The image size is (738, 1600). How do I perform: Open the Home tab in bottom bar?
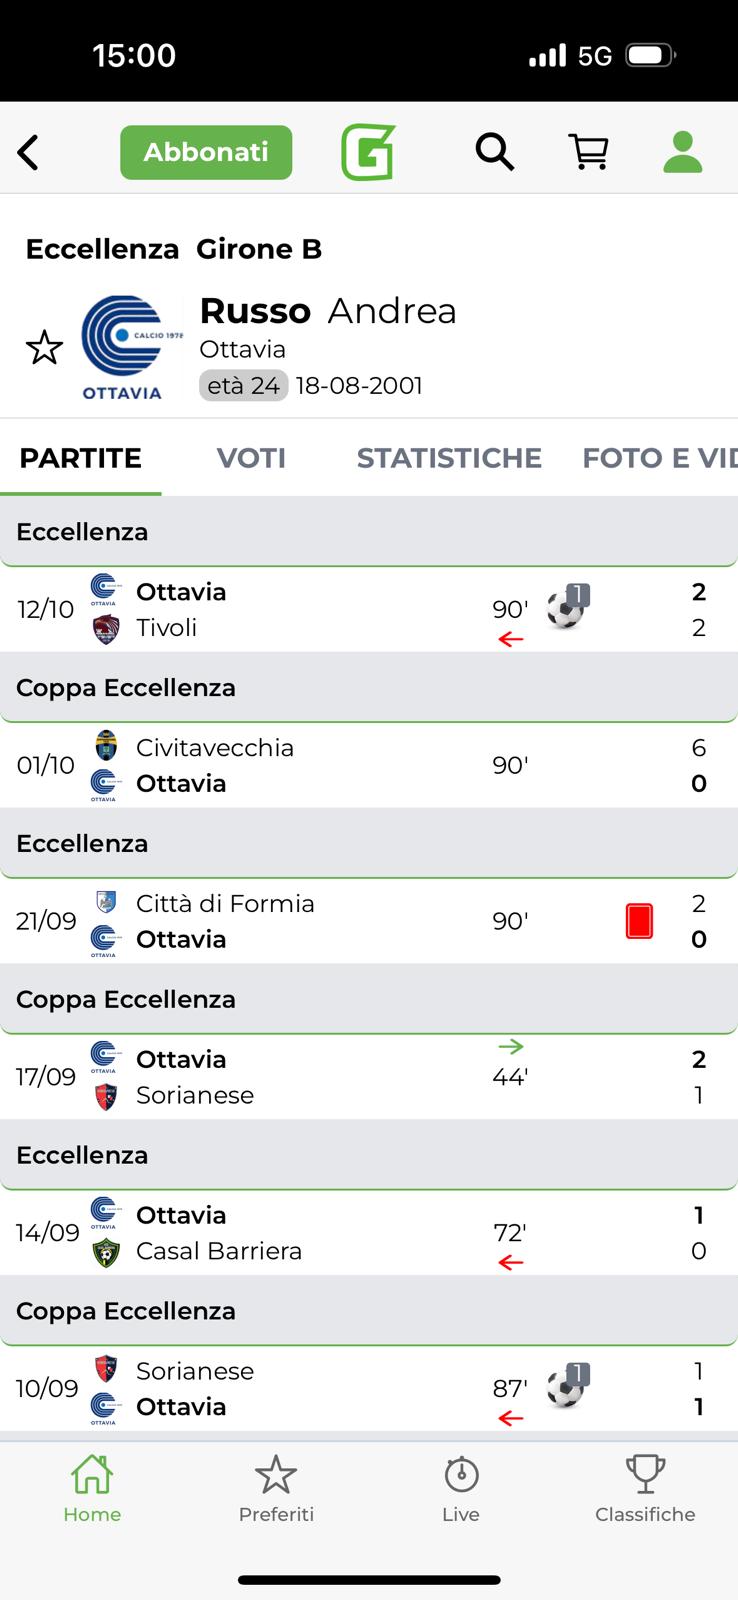click(92, 1488)
